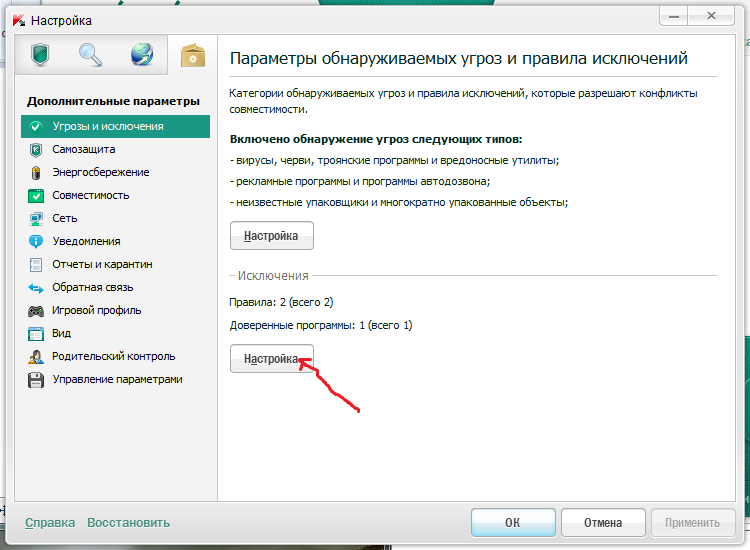This screenshot has width=750, height=550.
Task: Click the Правила: 2 (всего 2) text
Action: pyautogui.click(x=281, y=302)
